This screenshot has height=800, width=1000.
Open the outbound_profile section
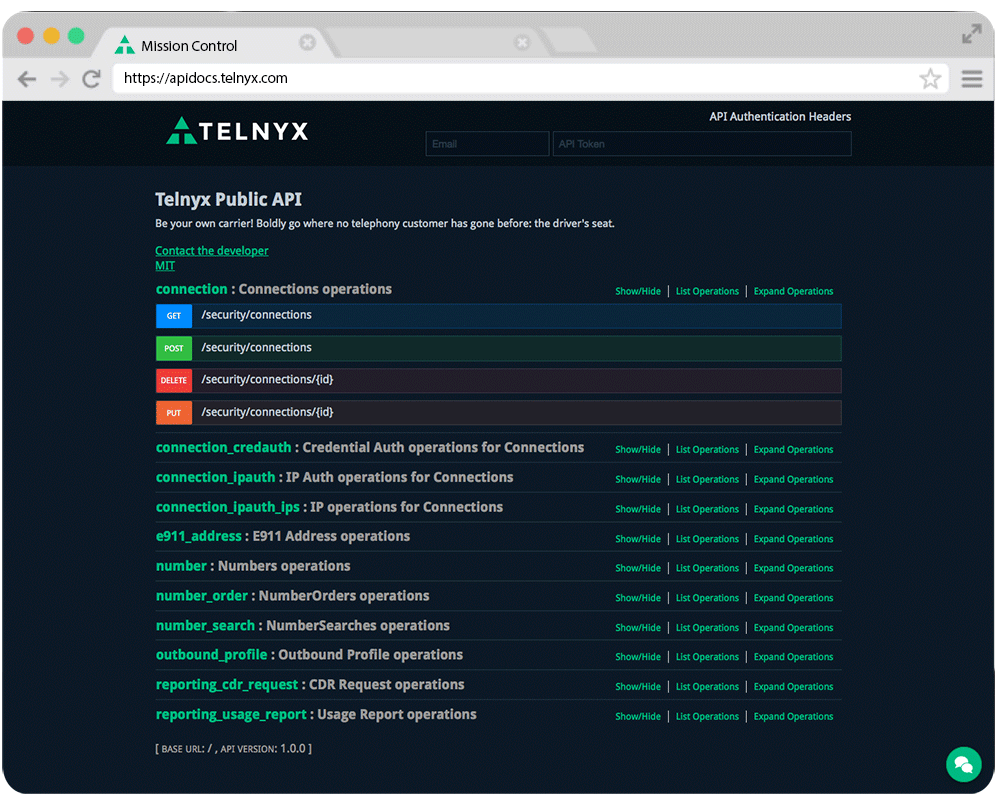[x=211, y=655]
